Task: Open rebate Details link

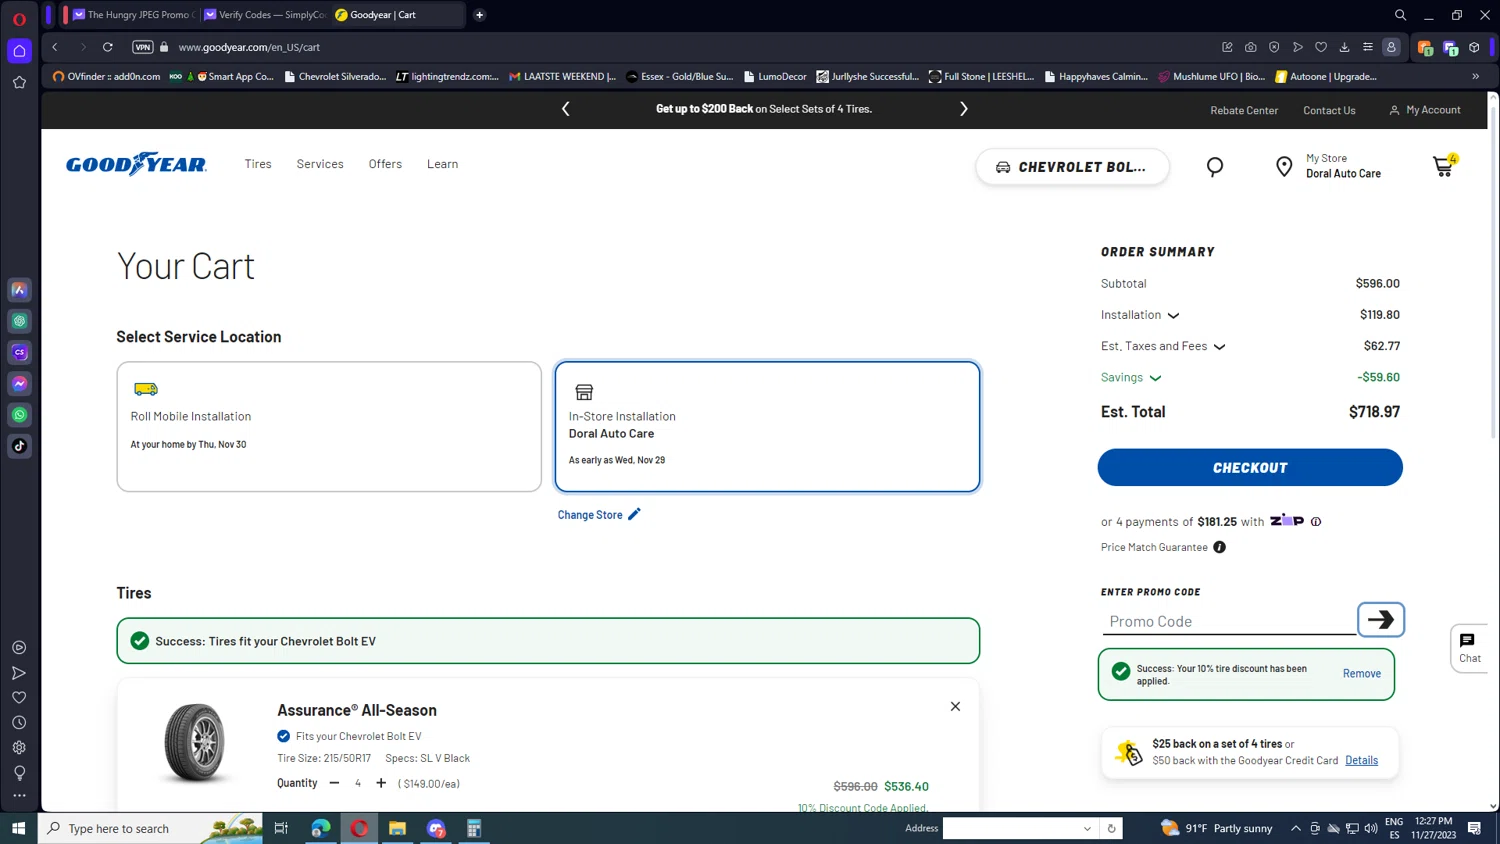Action: [1361, 760]
